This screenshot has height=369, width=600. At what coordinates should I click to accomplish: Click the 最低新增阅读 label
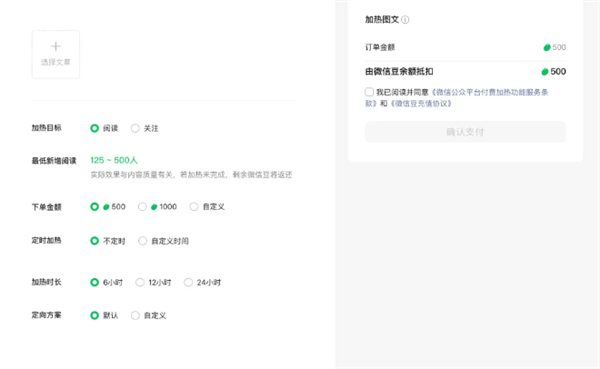tap(54, 161)
